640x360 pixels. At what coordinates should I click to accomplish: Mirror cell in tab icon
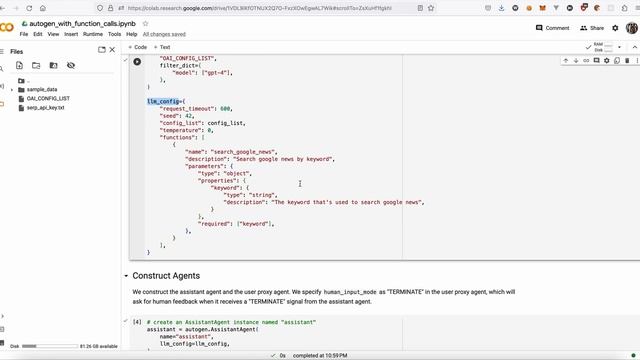[617, 60]
